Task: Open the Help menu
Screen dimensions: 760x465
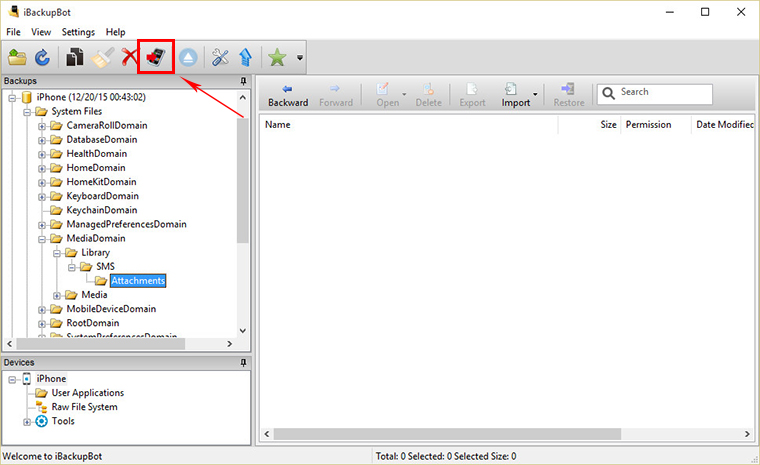Action: pos(115,32)
